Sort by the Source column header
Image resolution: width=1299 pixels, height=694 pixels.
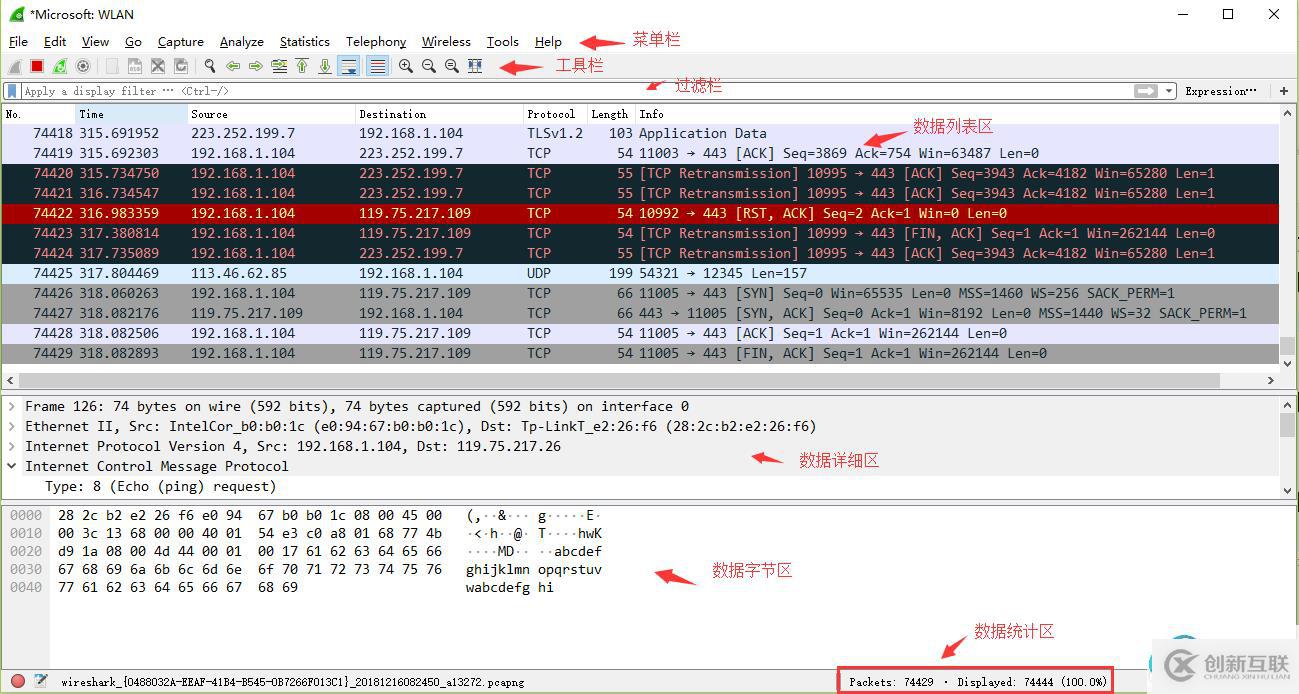pos(272,114)
